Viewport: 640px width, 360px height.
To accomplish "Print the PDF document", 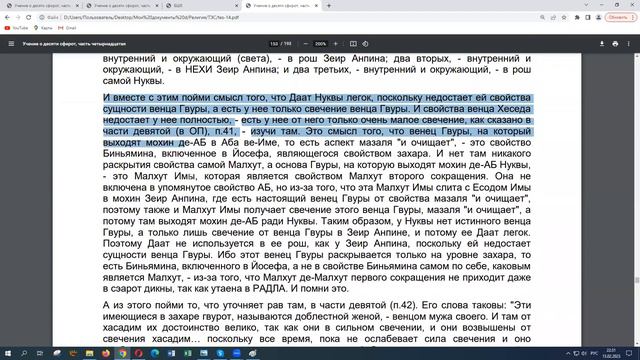I will (x=615, y=44).
